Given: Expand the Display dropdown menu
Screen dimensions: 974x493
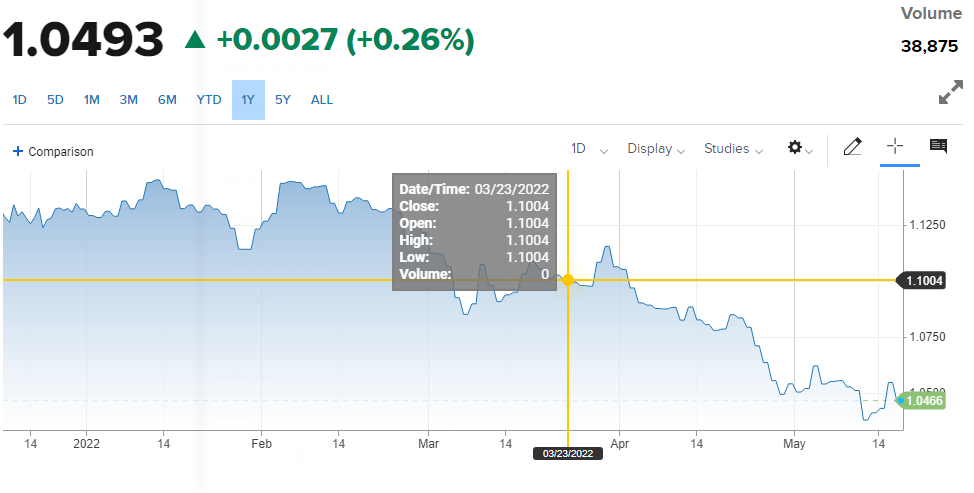Looking at the screenshot, I should pos(655,149).
